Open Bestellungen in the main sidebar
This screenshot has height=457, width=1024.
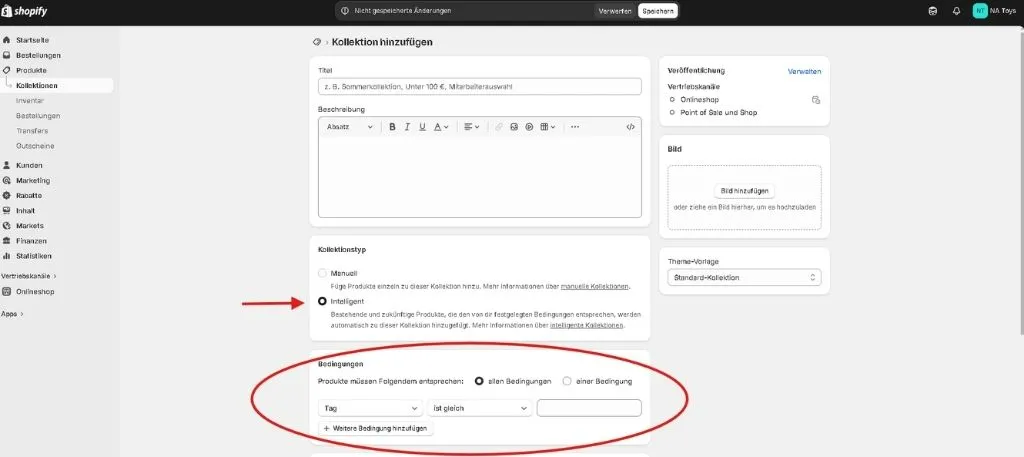tap(38, 55)
